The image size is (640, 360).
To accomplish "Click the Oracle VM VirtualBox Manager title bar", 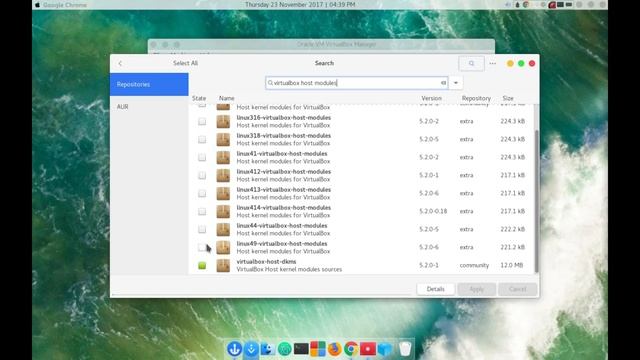I will pyautogui.click(x=321, y=44).
